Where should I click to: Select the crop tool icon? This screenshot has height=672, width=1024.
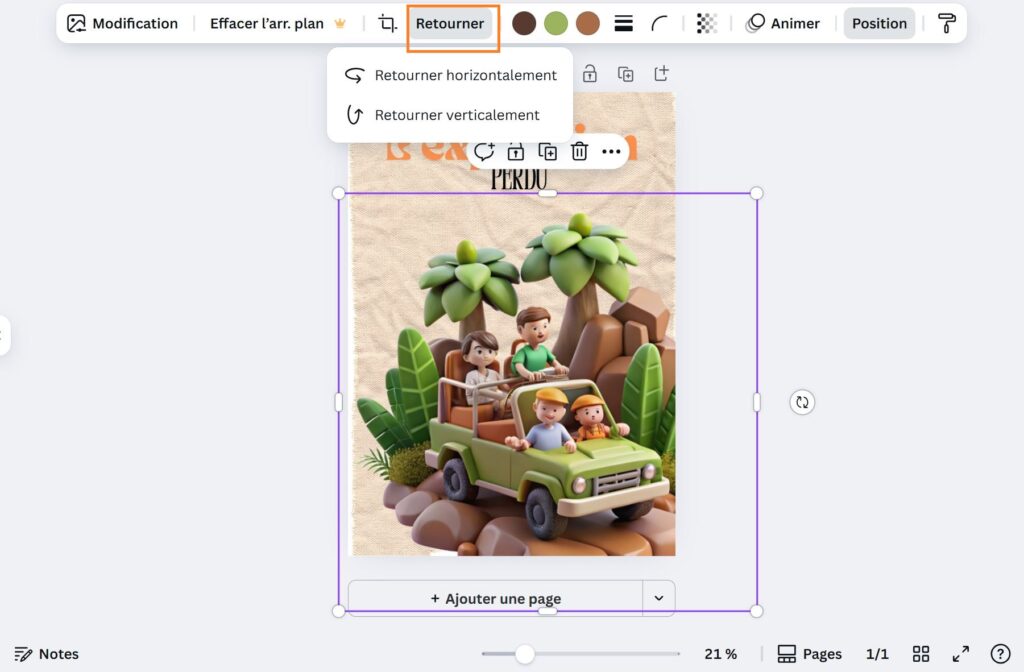coord(387,24)
